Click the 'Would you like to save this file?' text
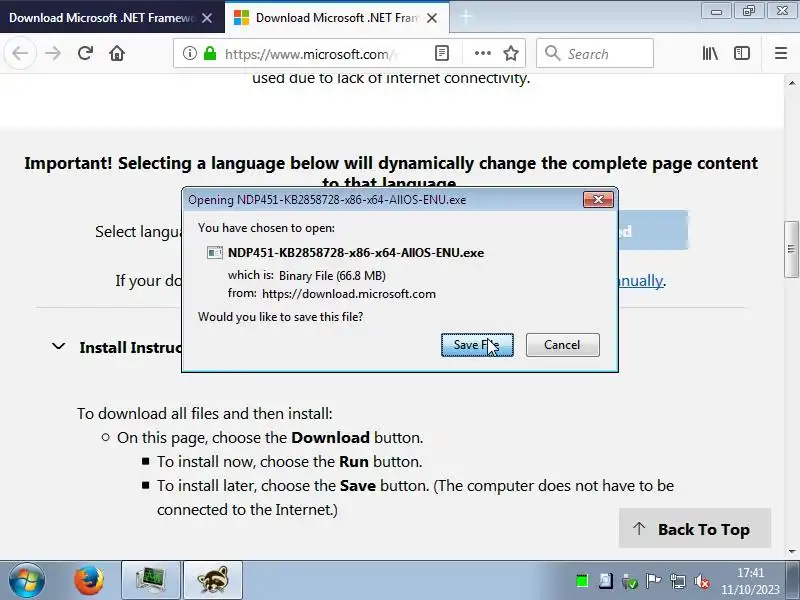This screenshot has height=600, width=800. click(281, 317)
